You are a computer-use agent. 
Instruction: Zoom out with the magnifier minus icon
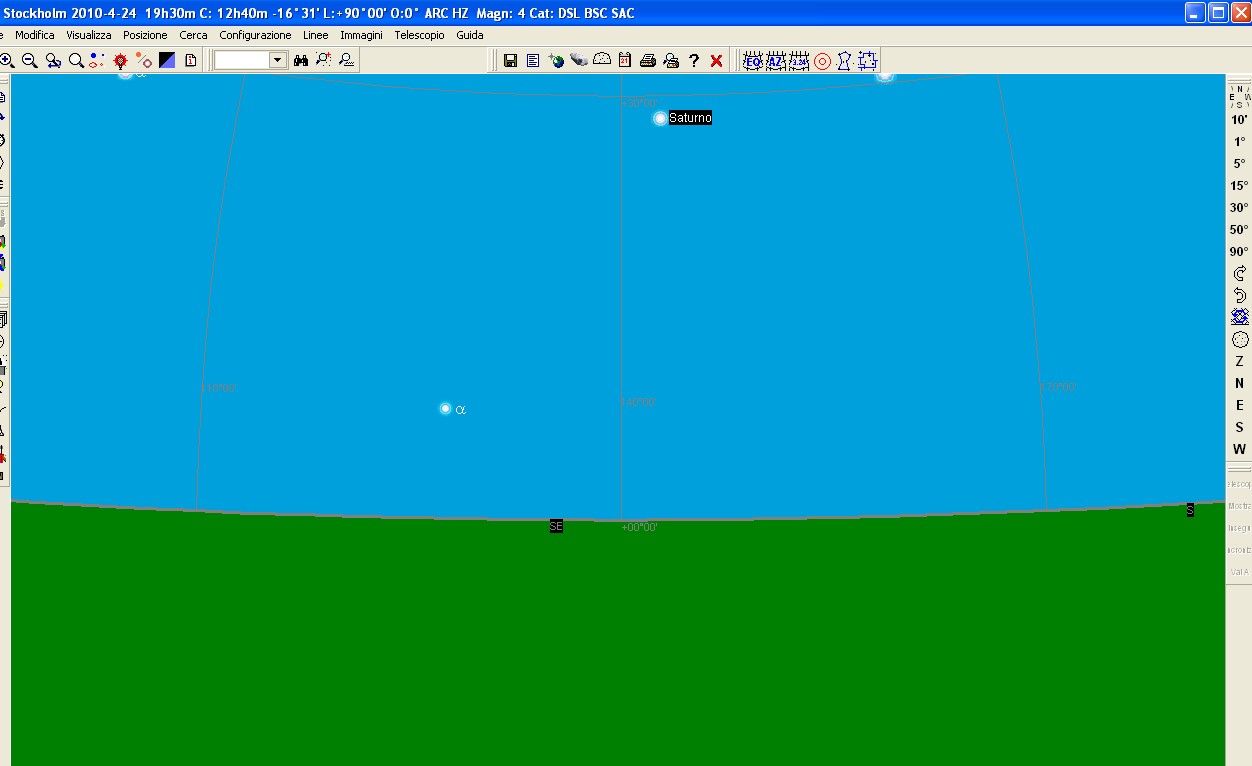point(29,61)
